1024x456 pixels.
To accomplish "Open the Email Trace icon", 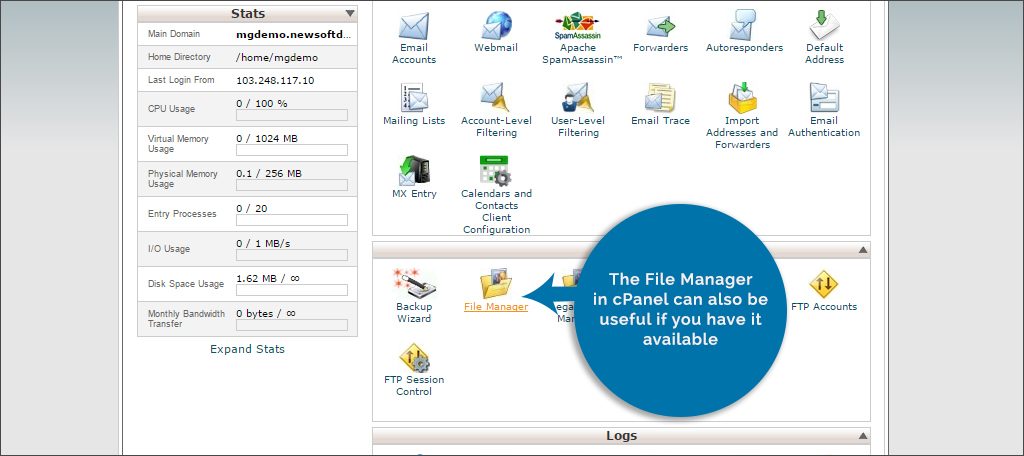I will click(x=660, y=98).
